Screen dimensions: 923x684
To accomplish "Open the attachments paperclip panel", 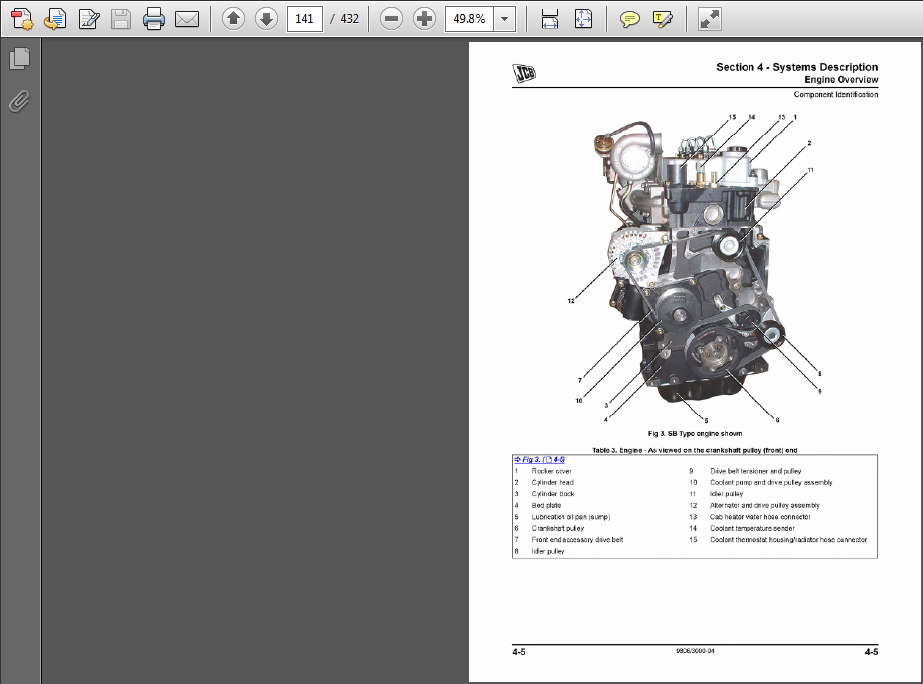I will coord(19,101).
